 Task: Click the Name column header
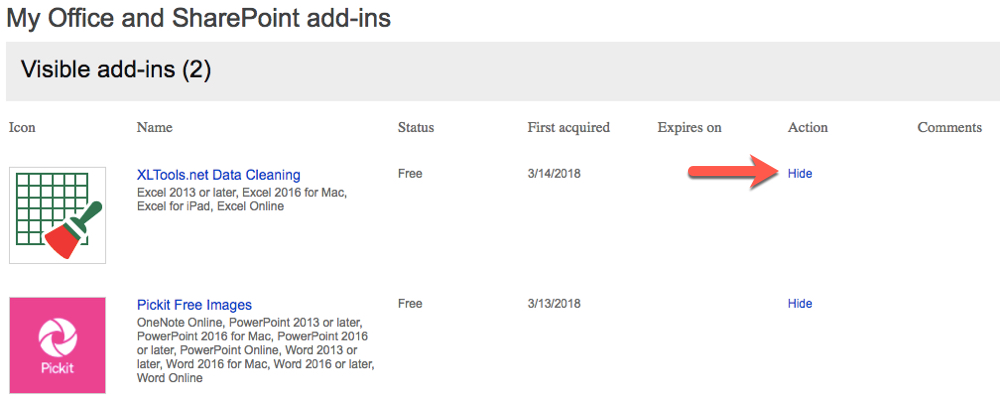[x=155, y=128]
